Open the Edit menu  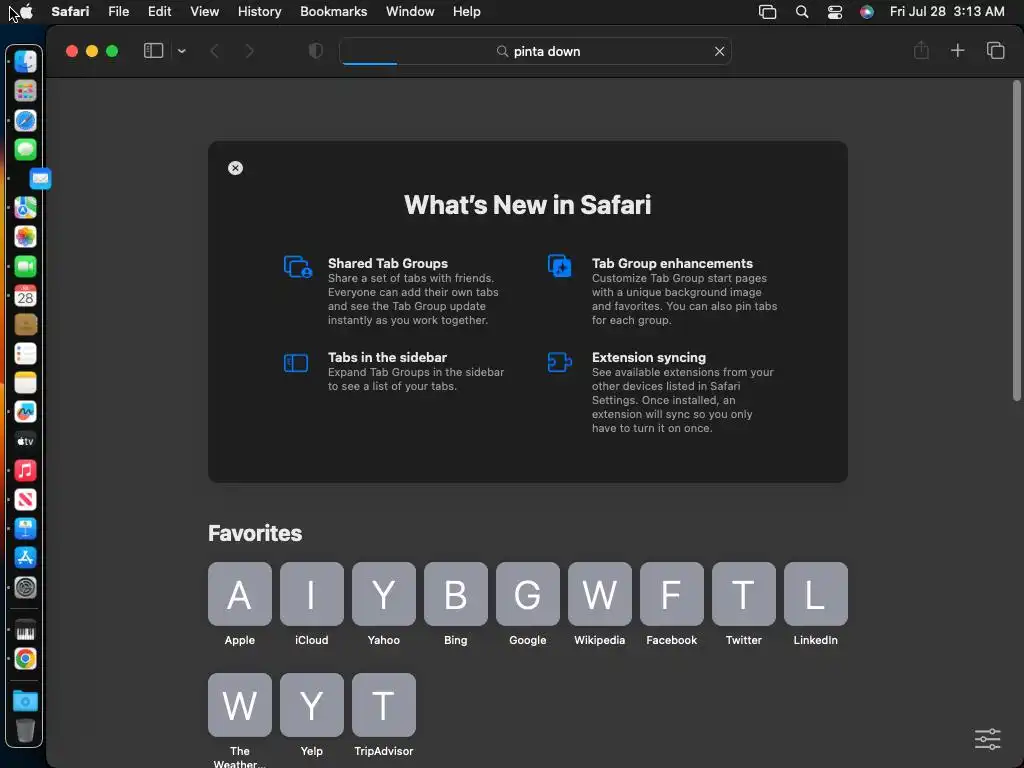click(159, 12)
